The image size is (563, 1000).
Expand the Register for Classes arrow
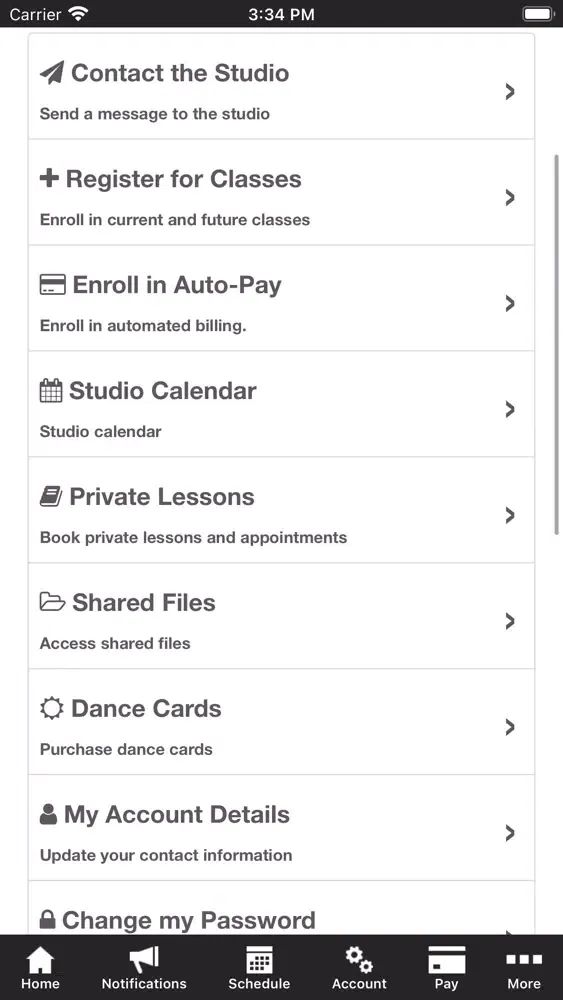[x=509, y=198]
